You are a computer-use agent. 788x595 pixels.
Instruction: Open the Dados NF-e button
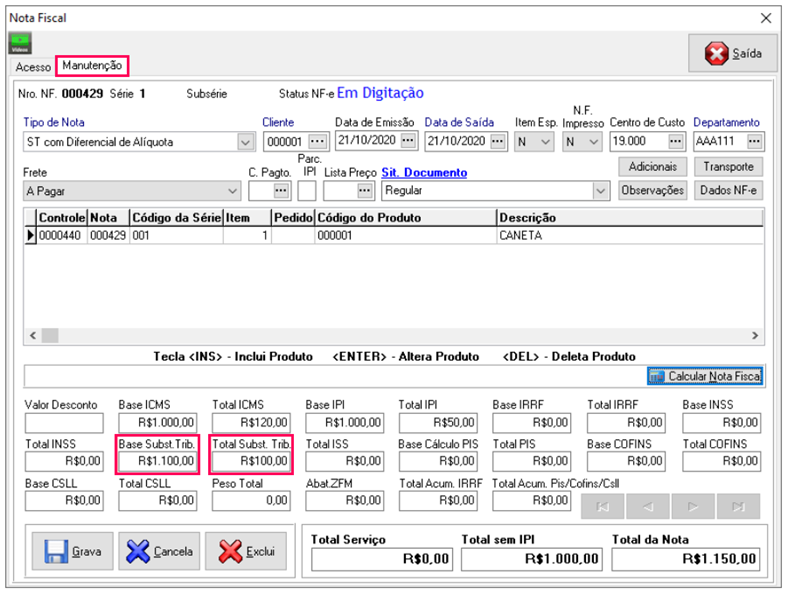728,190
